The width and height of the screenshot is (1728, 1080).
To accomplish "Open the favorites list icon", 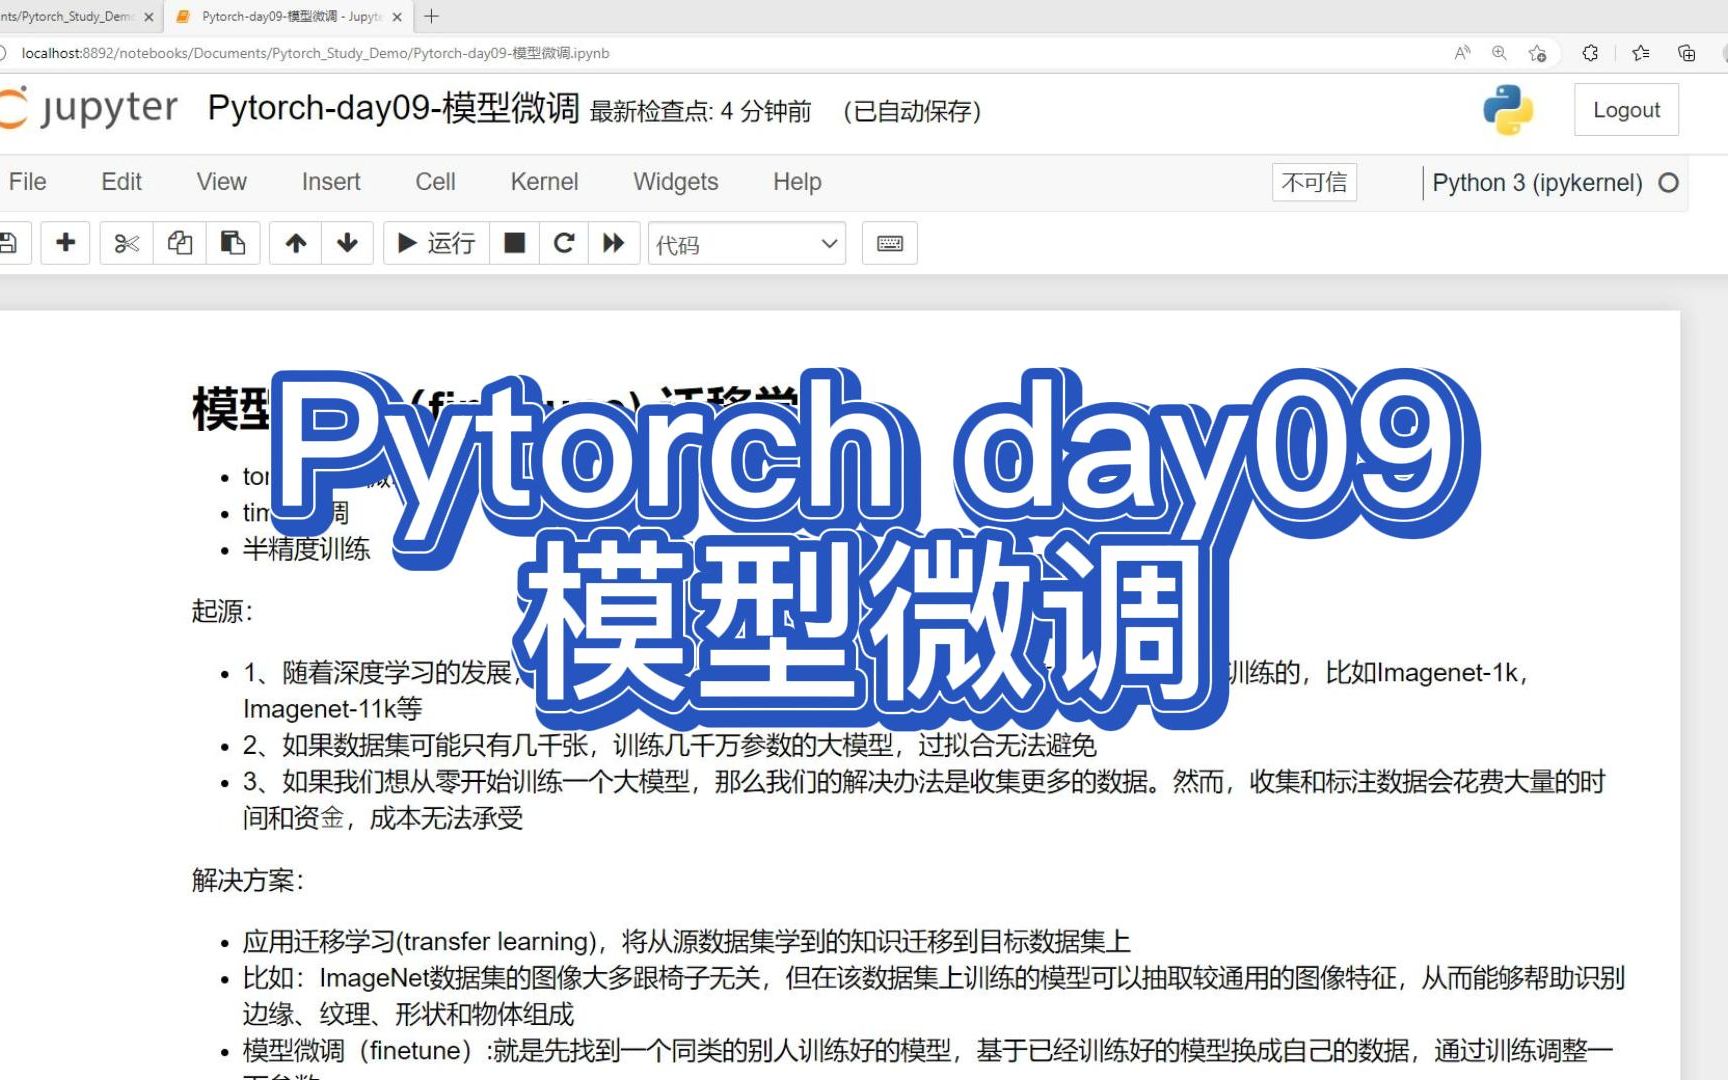I will [x=1640, y=53].
